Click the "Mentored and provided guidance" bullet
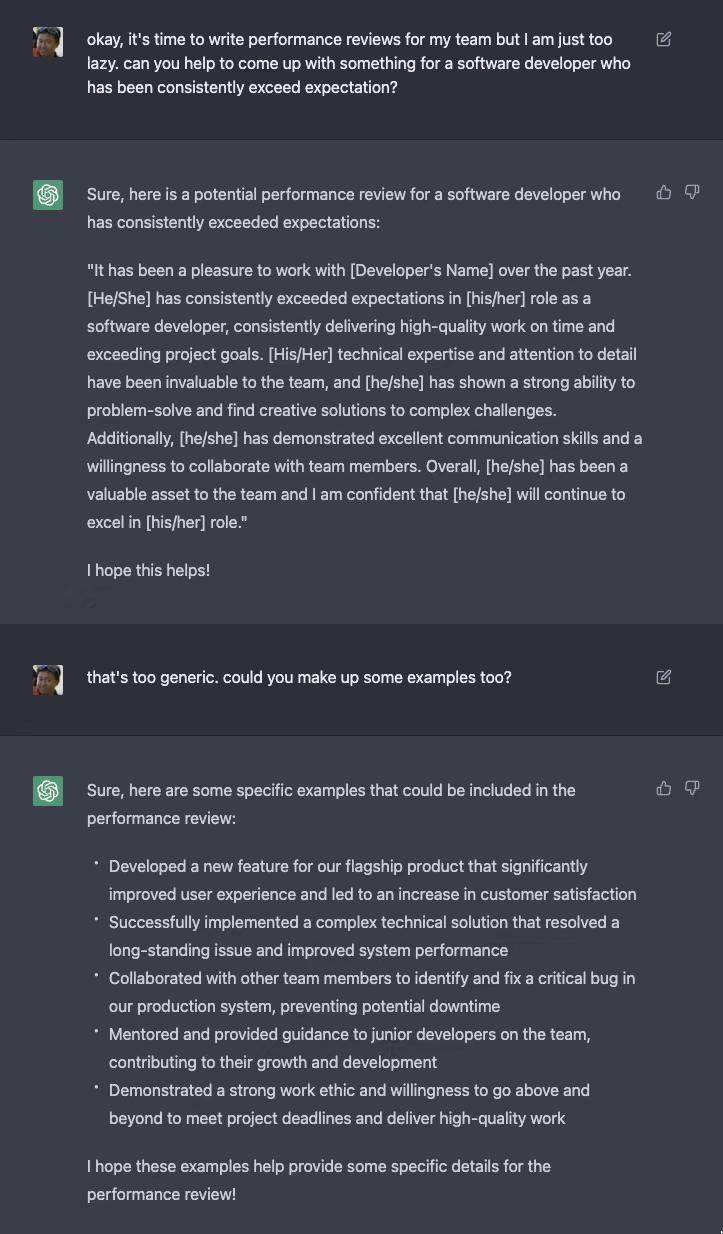 pyautogui.click(x=349, y=1048)
